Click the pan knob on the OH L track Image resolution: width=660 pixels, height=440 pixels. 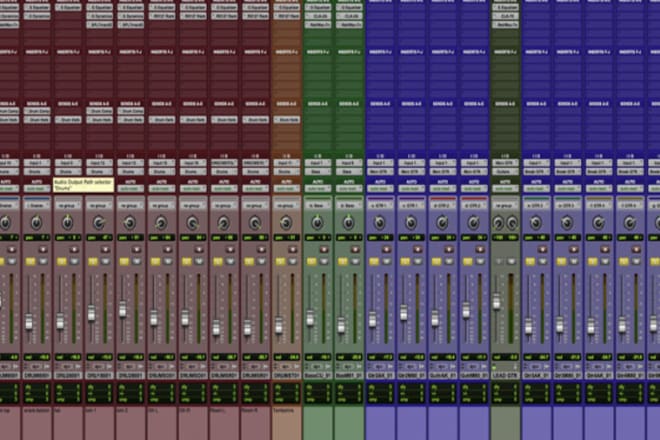click(161, 222)
